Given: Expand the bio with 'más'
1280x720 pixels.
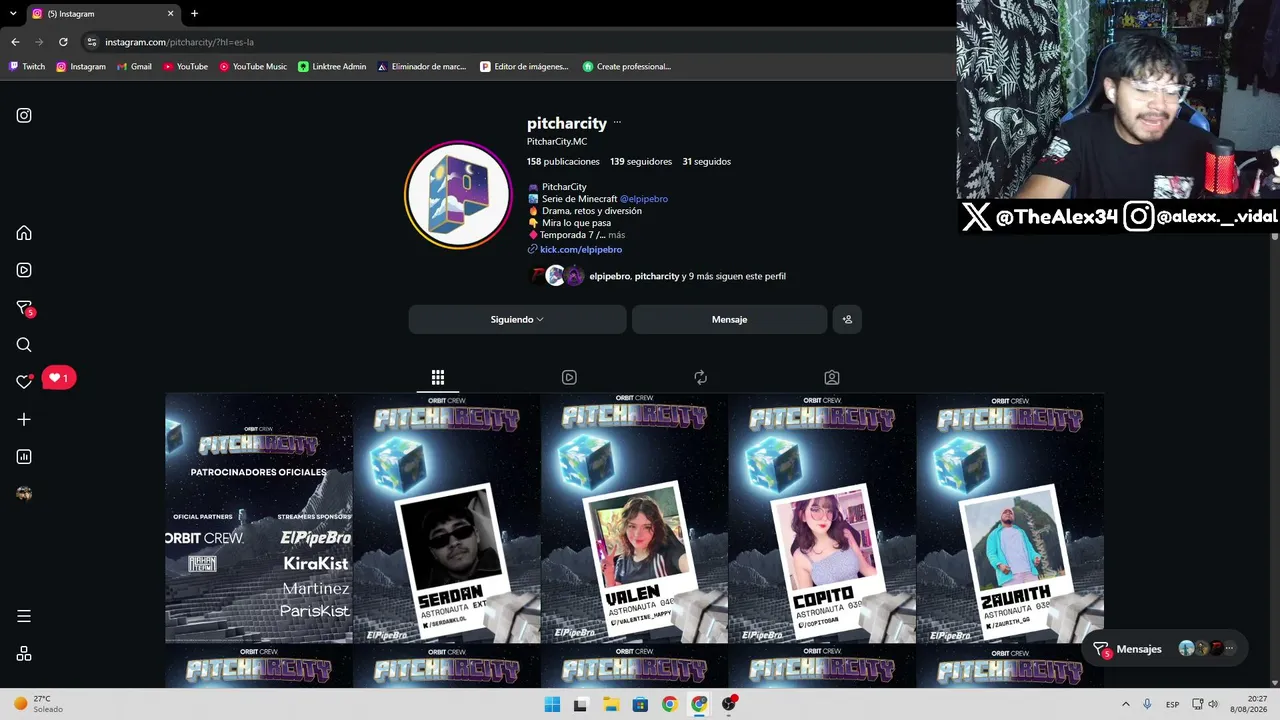Looking at the screenshot, I should (616, 235).
